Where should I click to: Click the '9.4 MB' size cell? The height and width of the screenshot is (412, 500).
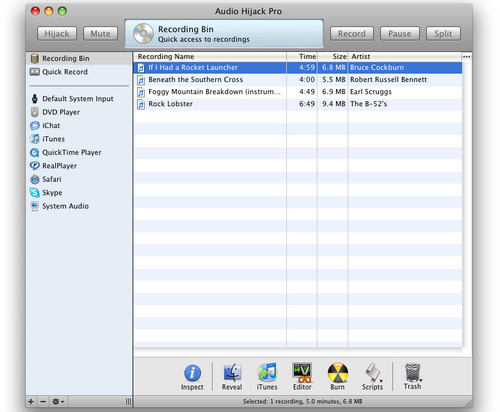pyautogui.click(x=334, y=104)
